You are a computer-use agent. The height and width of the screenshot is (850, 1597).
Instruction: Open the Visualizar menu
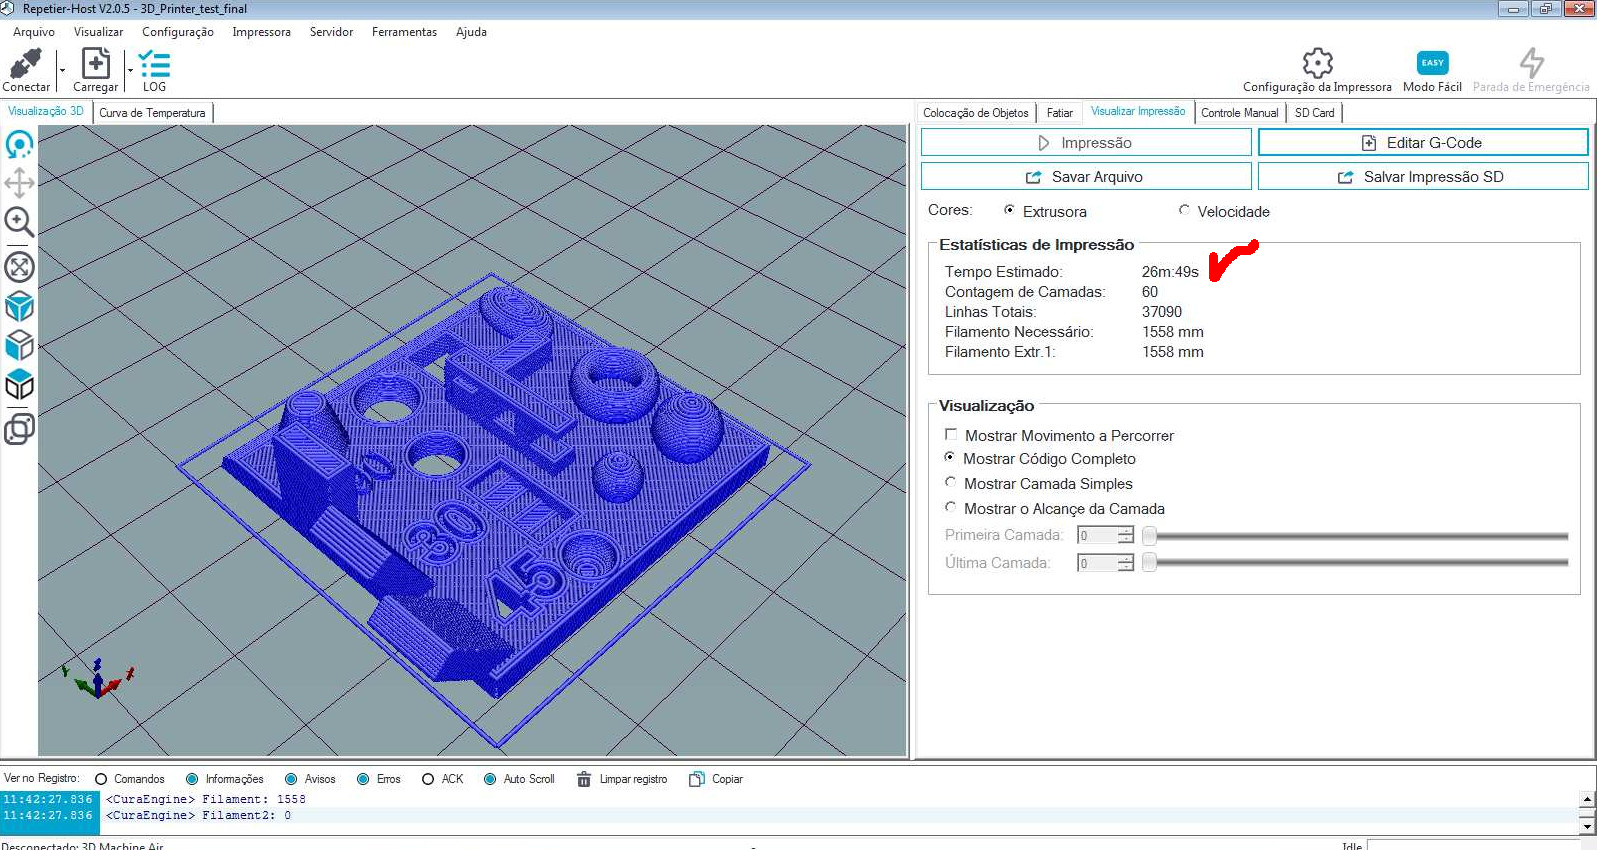(x=98, y=32)
